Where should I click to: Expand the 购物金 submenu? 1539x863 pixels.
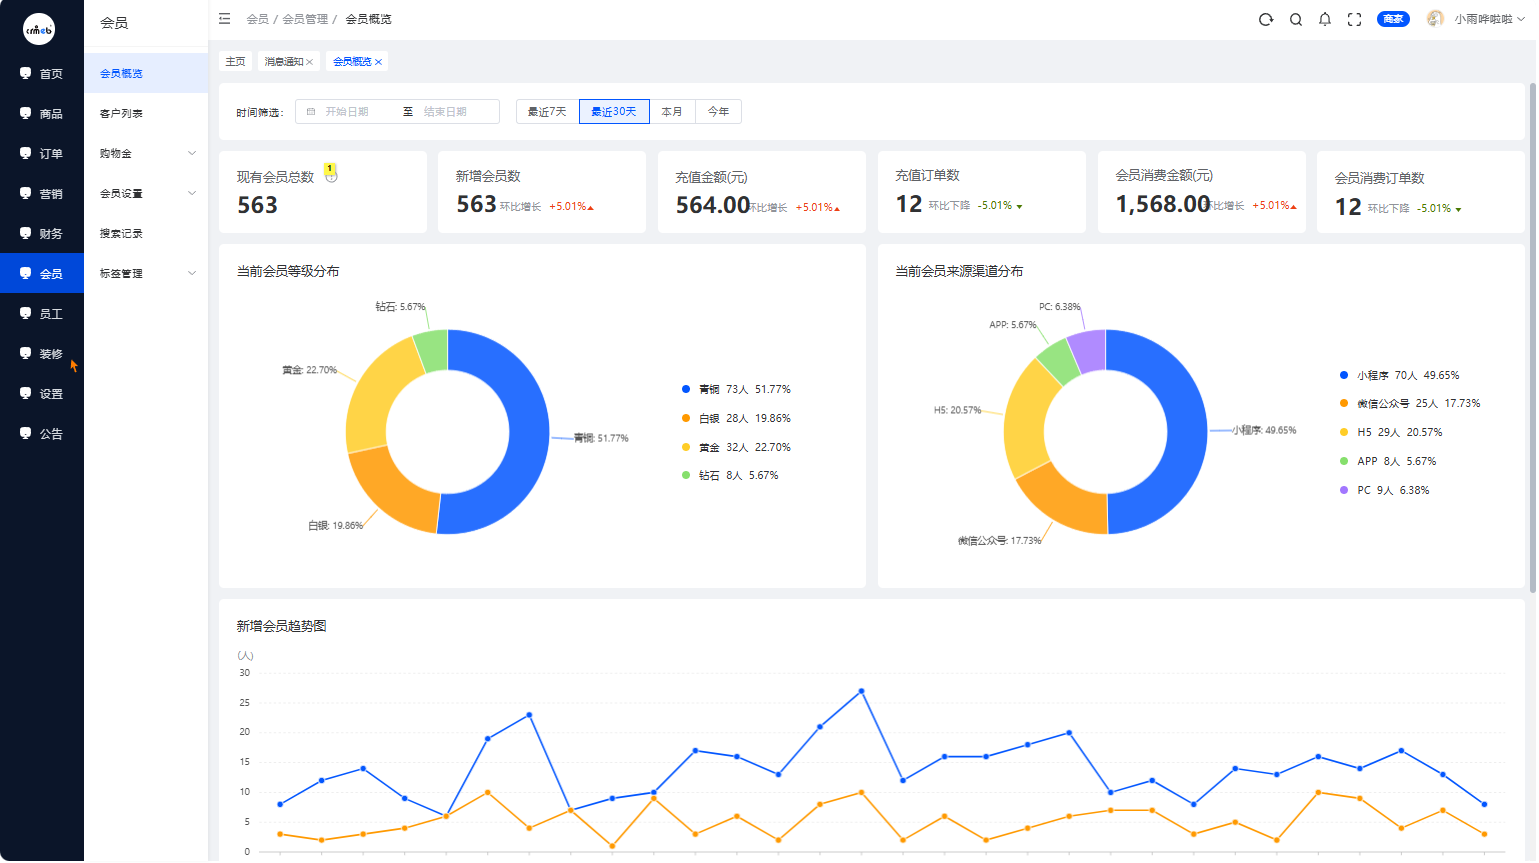[146, 153]
